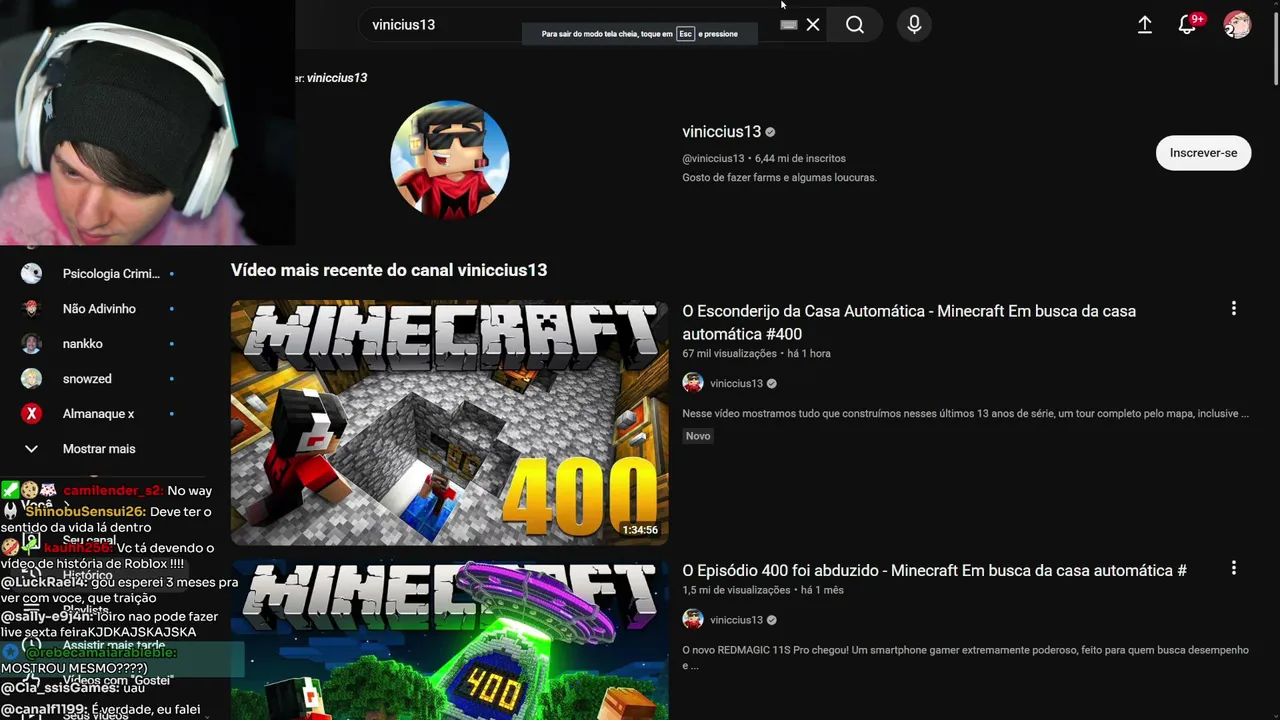Open 'O Esconderijo da Casa Automática' video title
The image size is (1280, 720).
coord(909,322)
